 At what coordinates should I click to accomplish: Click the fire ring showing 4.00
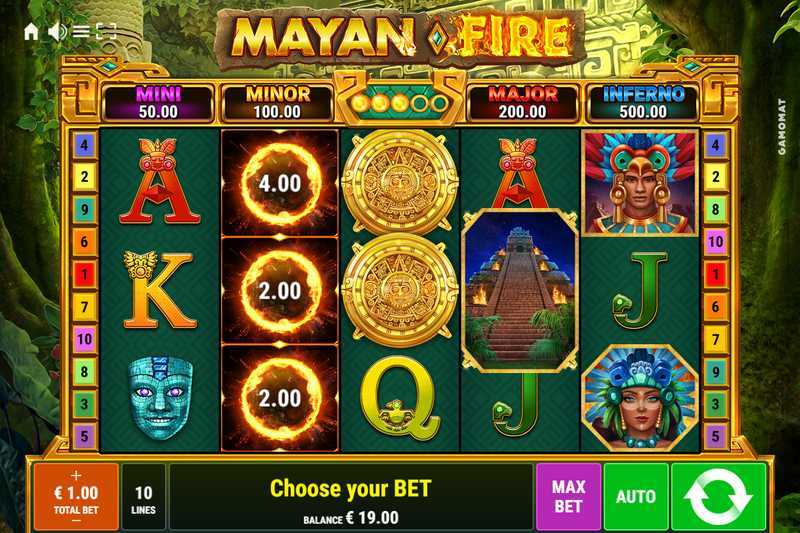point(280,183)
